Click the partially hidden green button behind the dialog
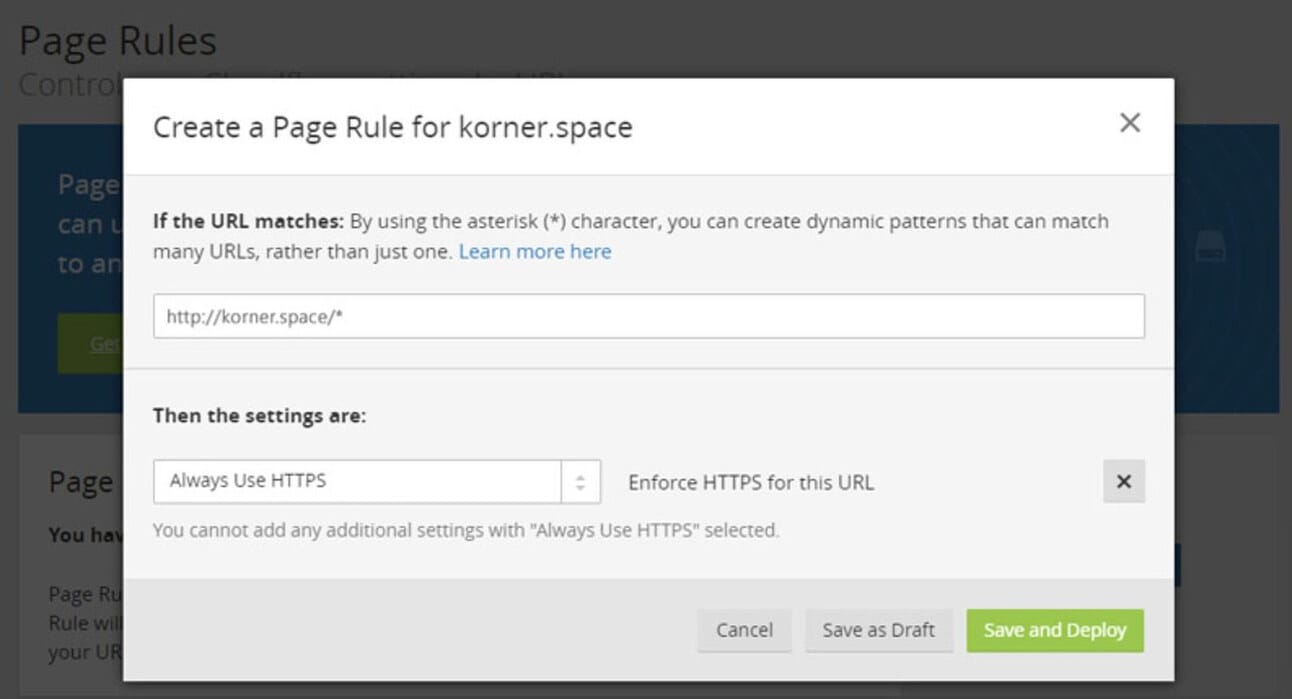The image size is (1292, 699). (90, 343)
